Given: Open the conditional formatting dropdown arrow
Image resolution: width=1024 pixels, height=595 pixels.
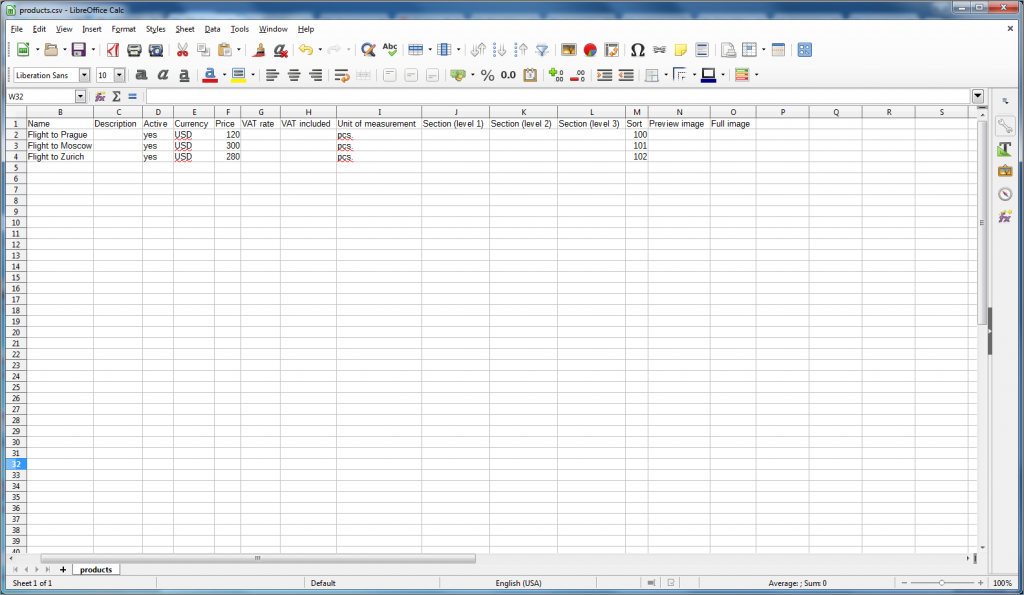Looking at the screenshot, I should click(x=757, y=75).
